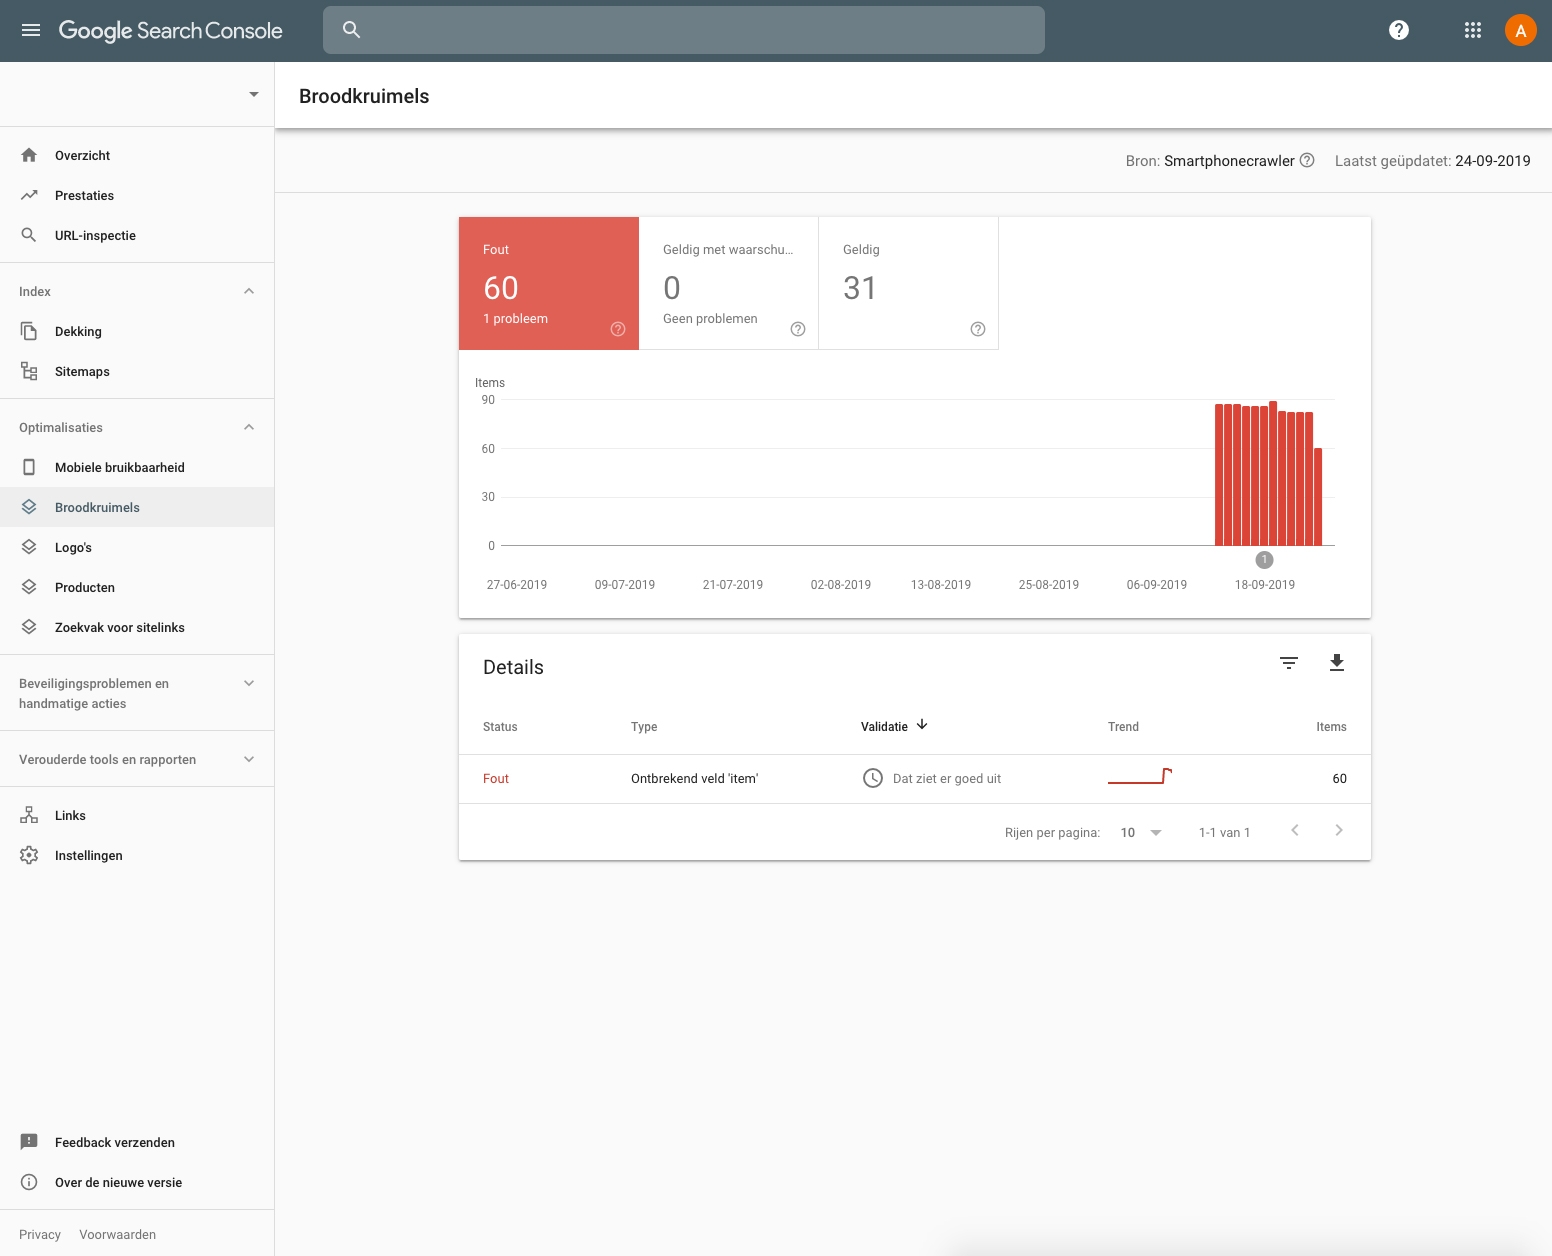1552x1256 pixels.
Task: Click help icon in Geldig met waarschuwing card
Action: pyautogui.click(x=798, y=329)
